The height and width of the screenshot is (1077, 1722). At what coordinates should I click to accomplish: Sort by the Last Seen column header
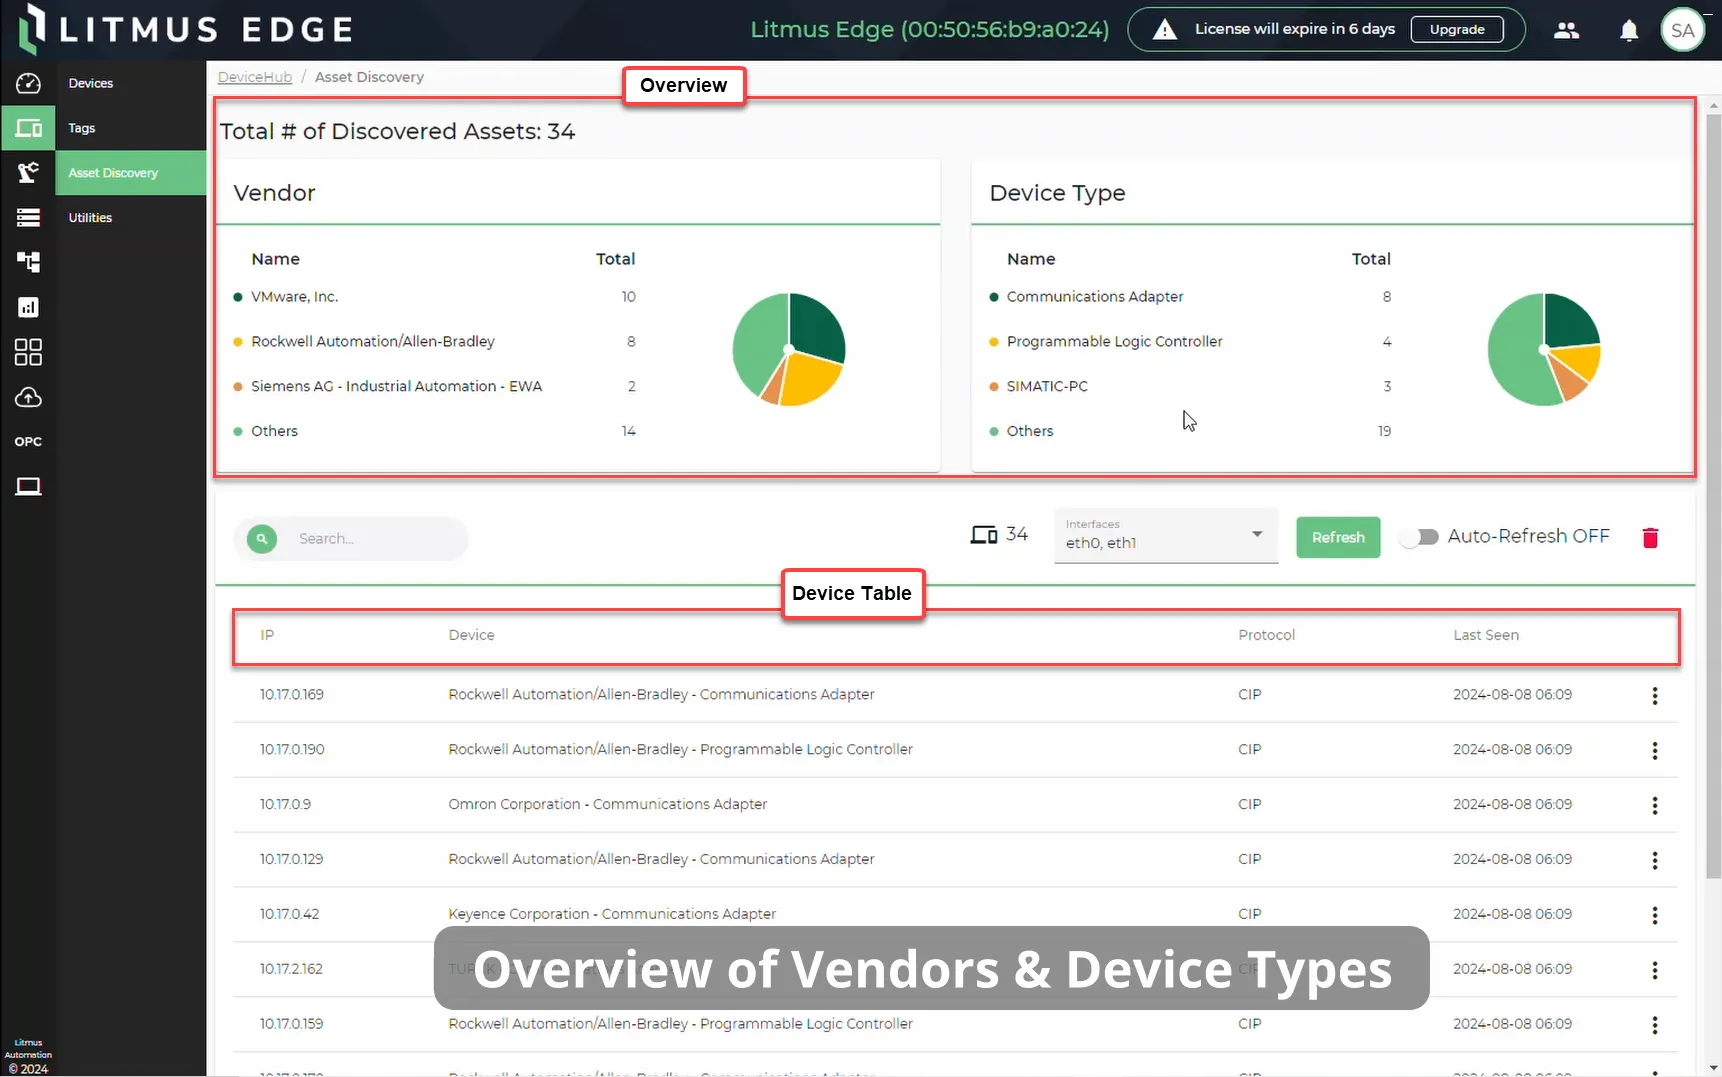point(1486,635)
